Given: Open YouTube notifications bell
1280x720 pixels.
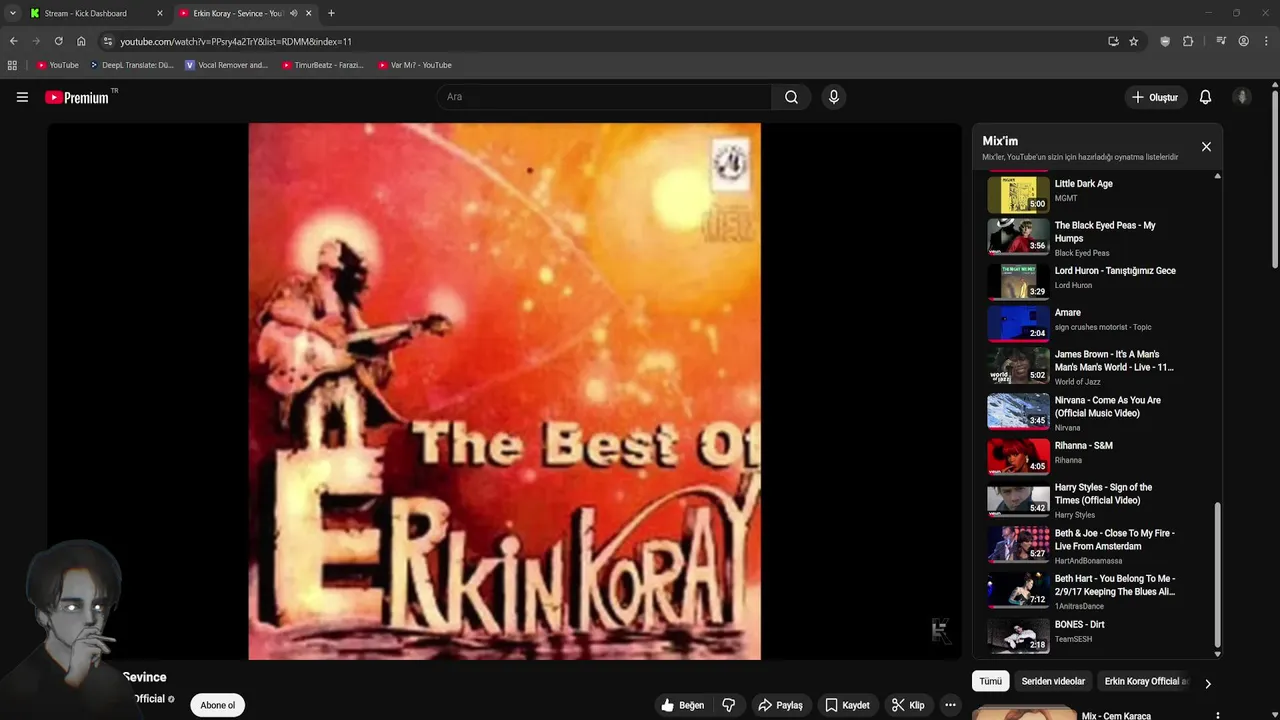Looking at the screenshot, I should (x=1205, y=97).
